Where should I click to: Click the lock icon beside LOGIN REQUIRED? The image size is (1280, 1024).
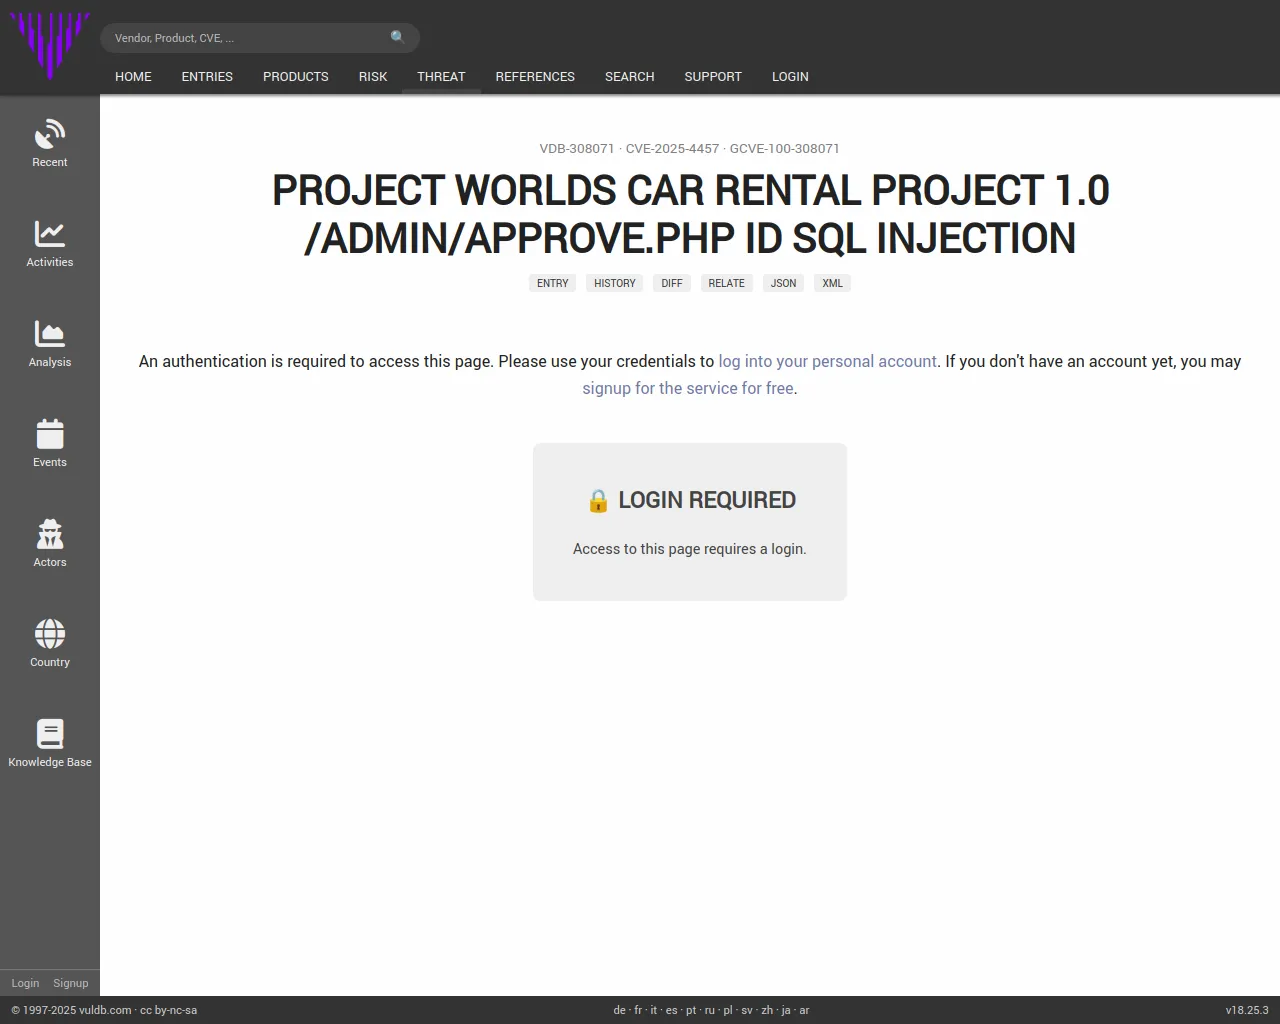(x=598, y=500)
